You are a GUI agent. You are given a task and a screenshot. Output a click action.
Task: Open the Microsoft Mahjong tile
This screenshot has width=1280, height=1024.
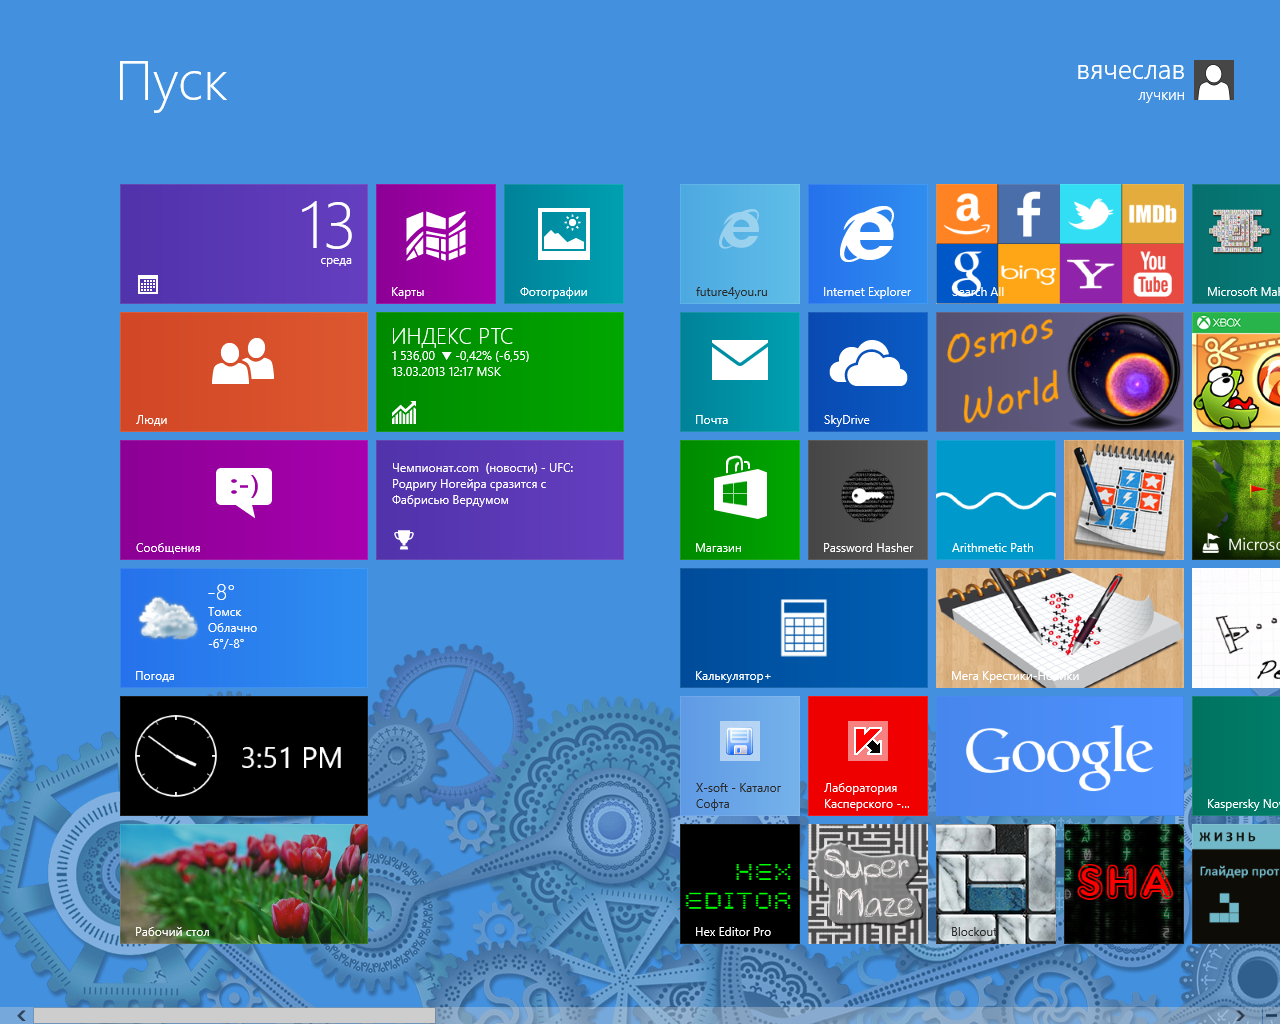tap(1236, 244)
